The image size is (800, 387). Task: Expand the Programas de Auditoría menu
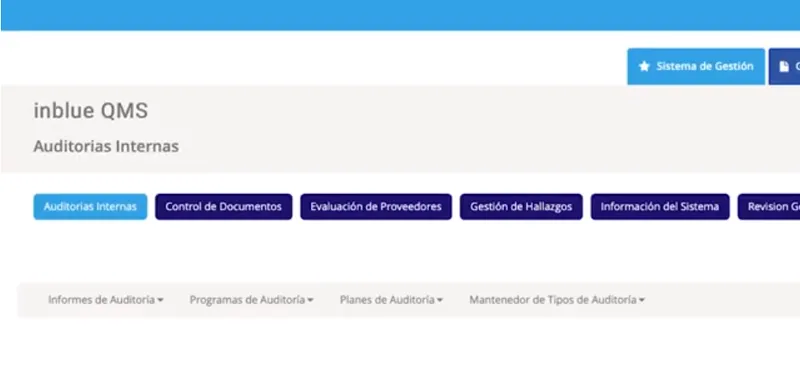[x=252, y=300]
